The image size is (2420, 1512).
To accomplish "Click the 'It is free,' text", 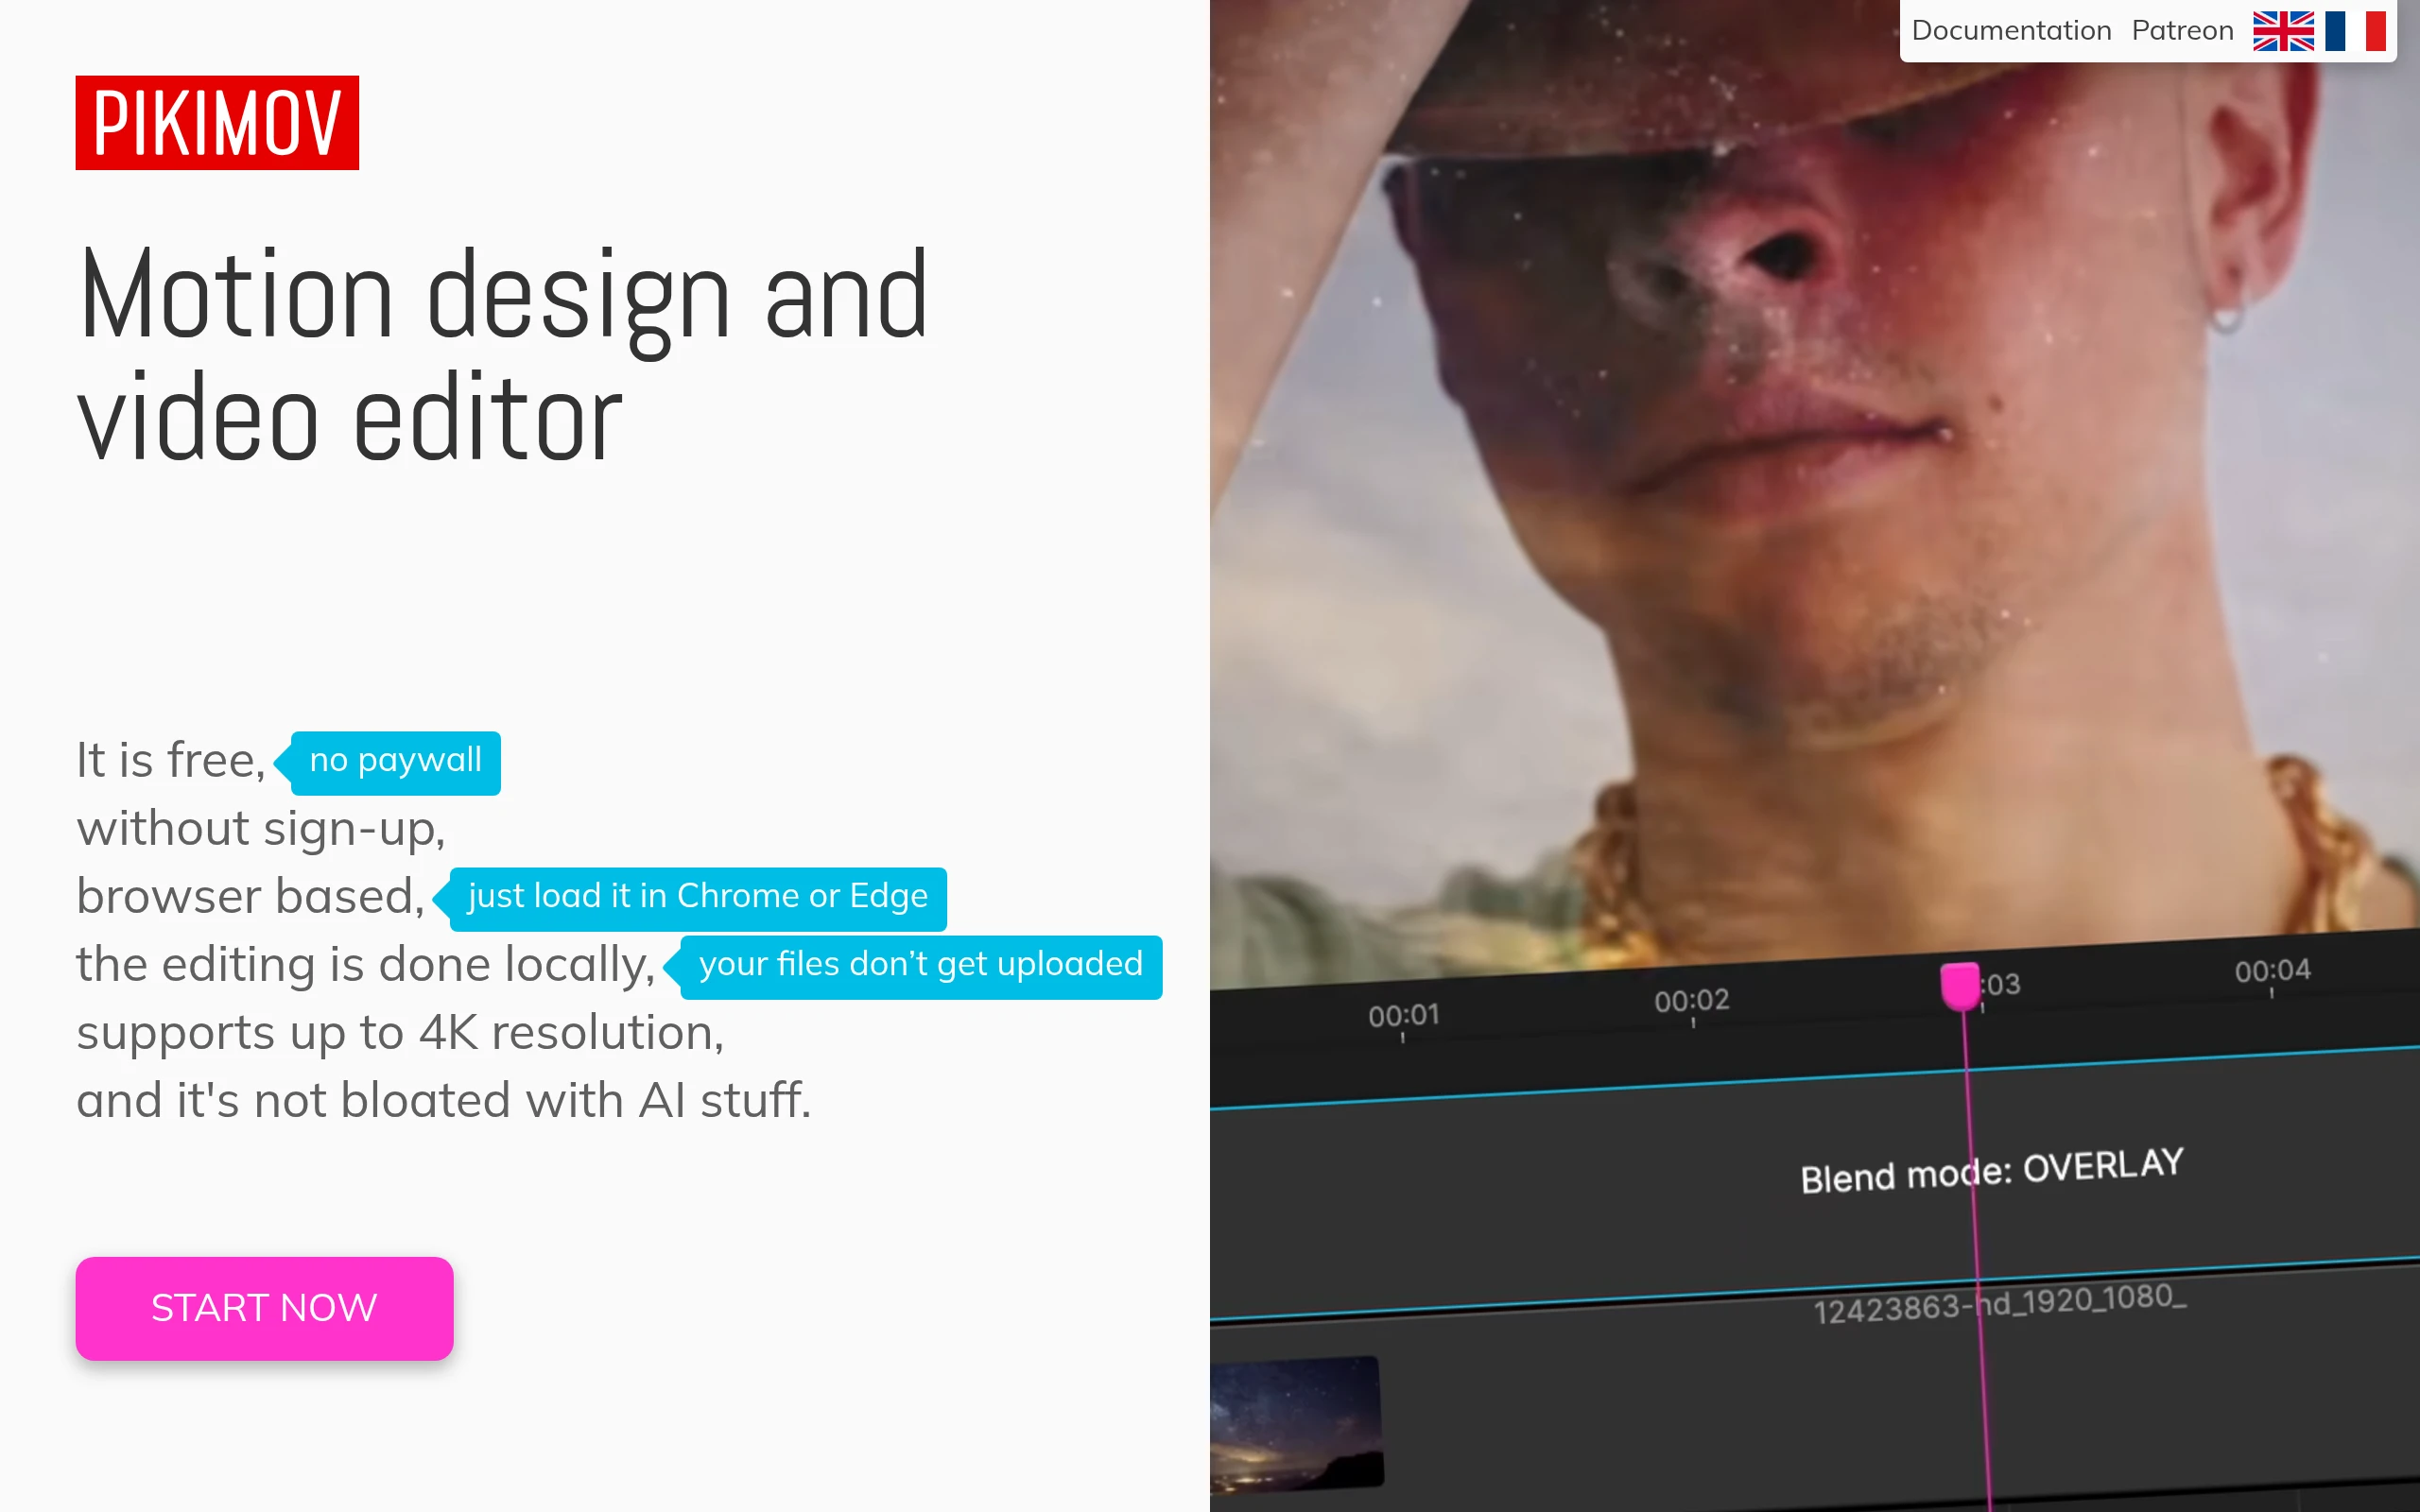I will coord(171,761).
